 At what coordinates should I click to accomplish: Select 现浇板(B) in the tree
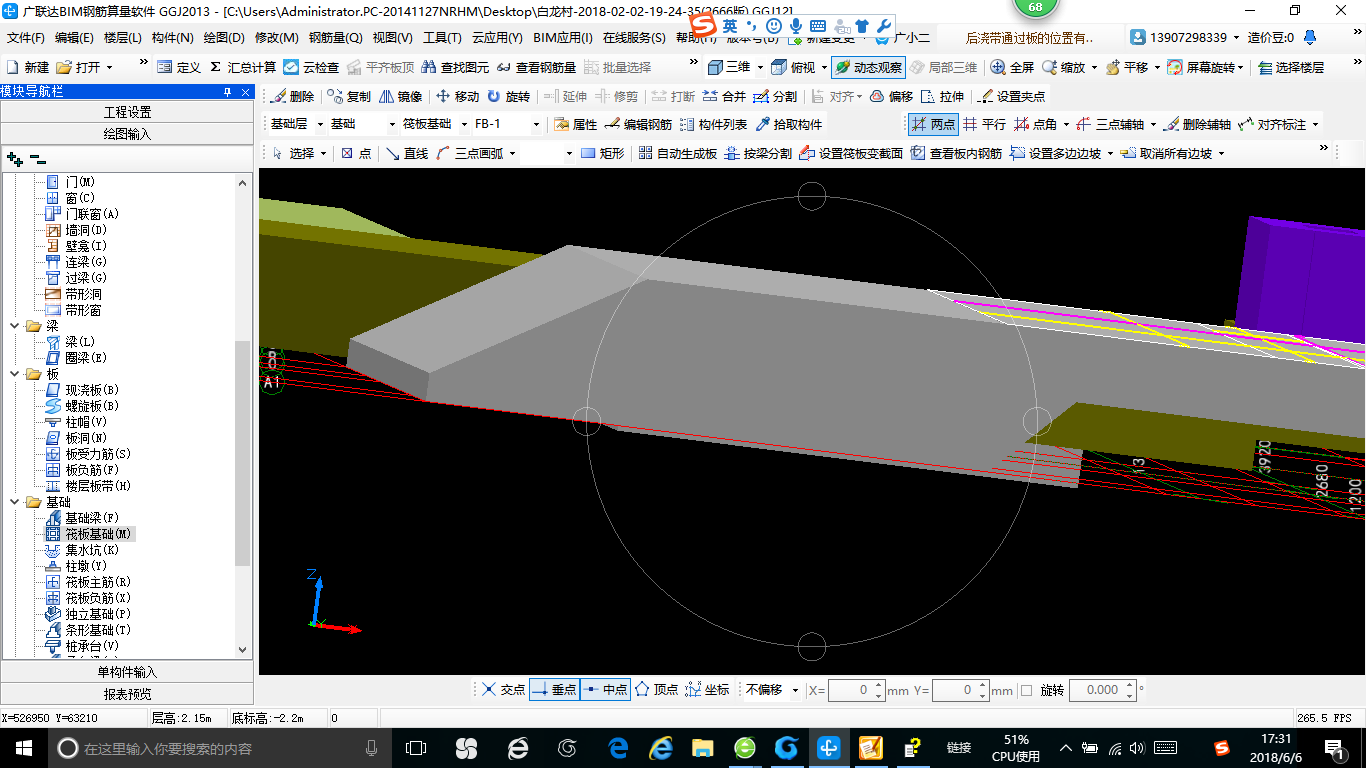(92, 390)
